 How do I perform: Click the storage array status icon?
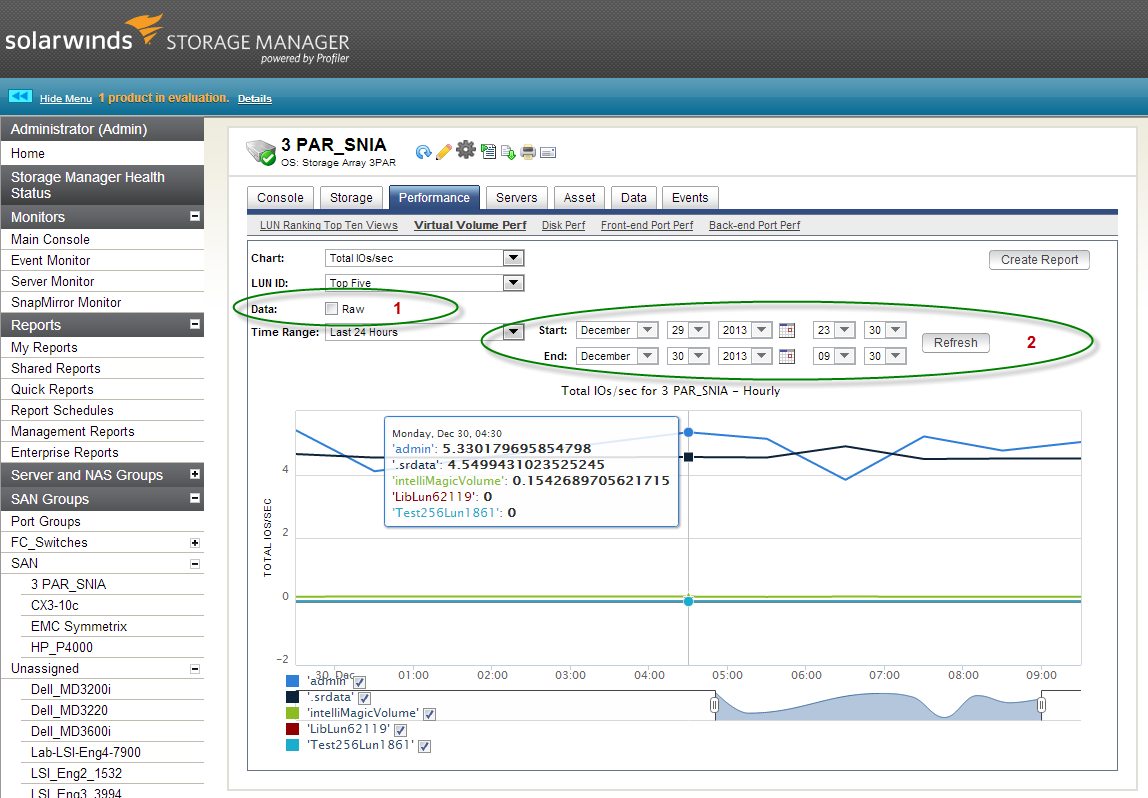(x=261, y=152)
